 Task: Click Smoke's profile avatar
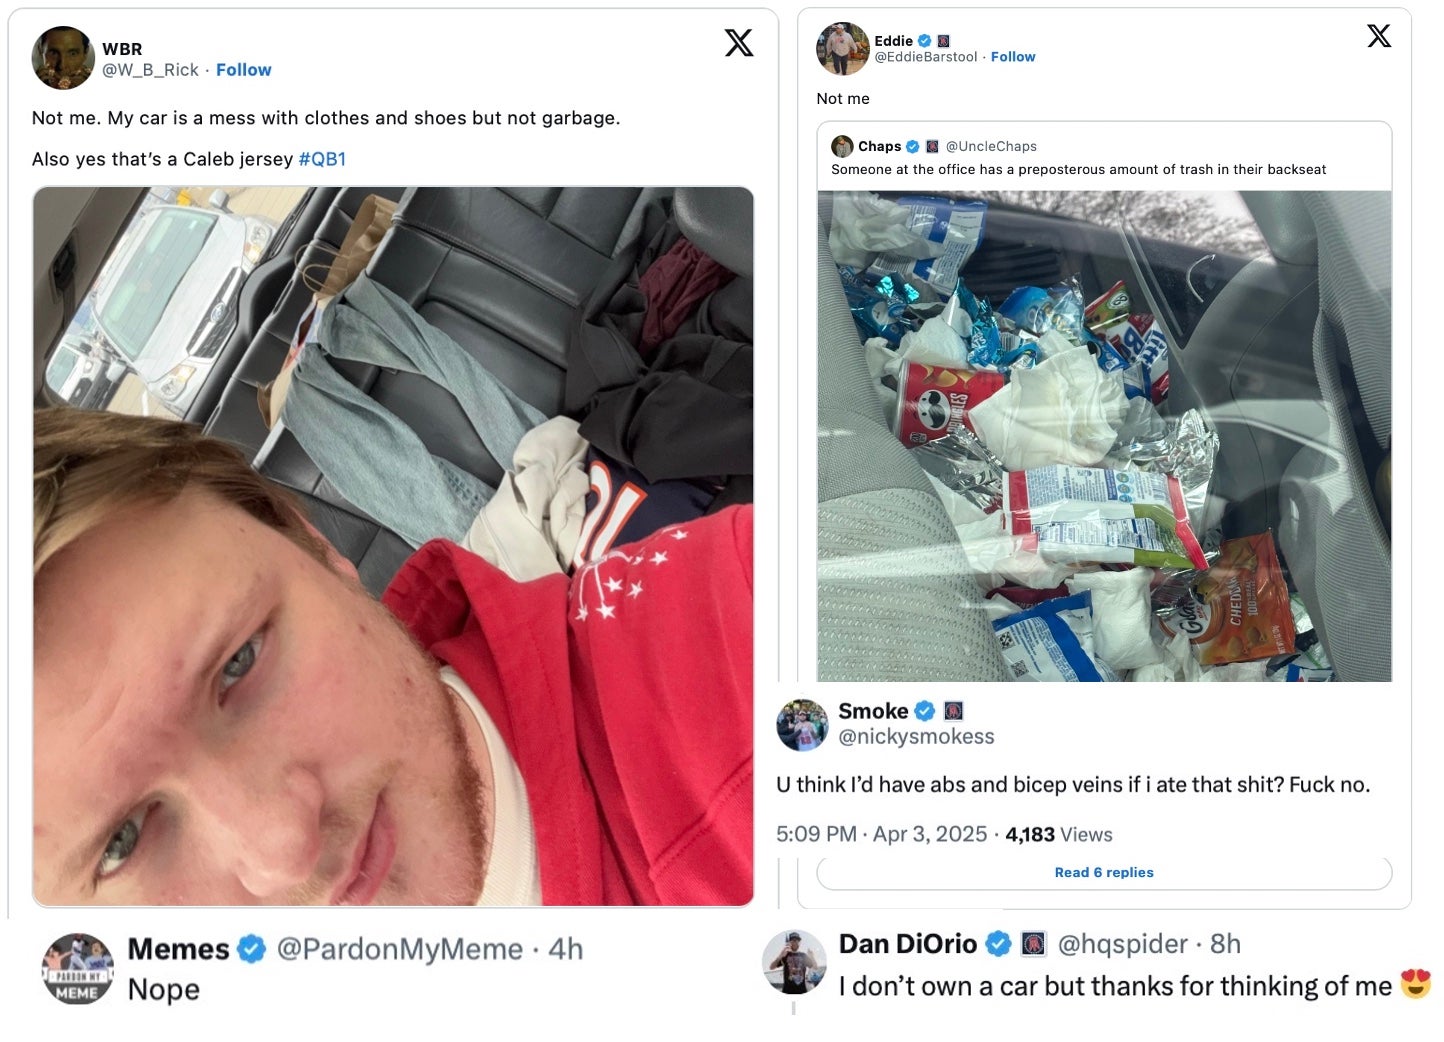pyautogui.click(x=802, y=724)
